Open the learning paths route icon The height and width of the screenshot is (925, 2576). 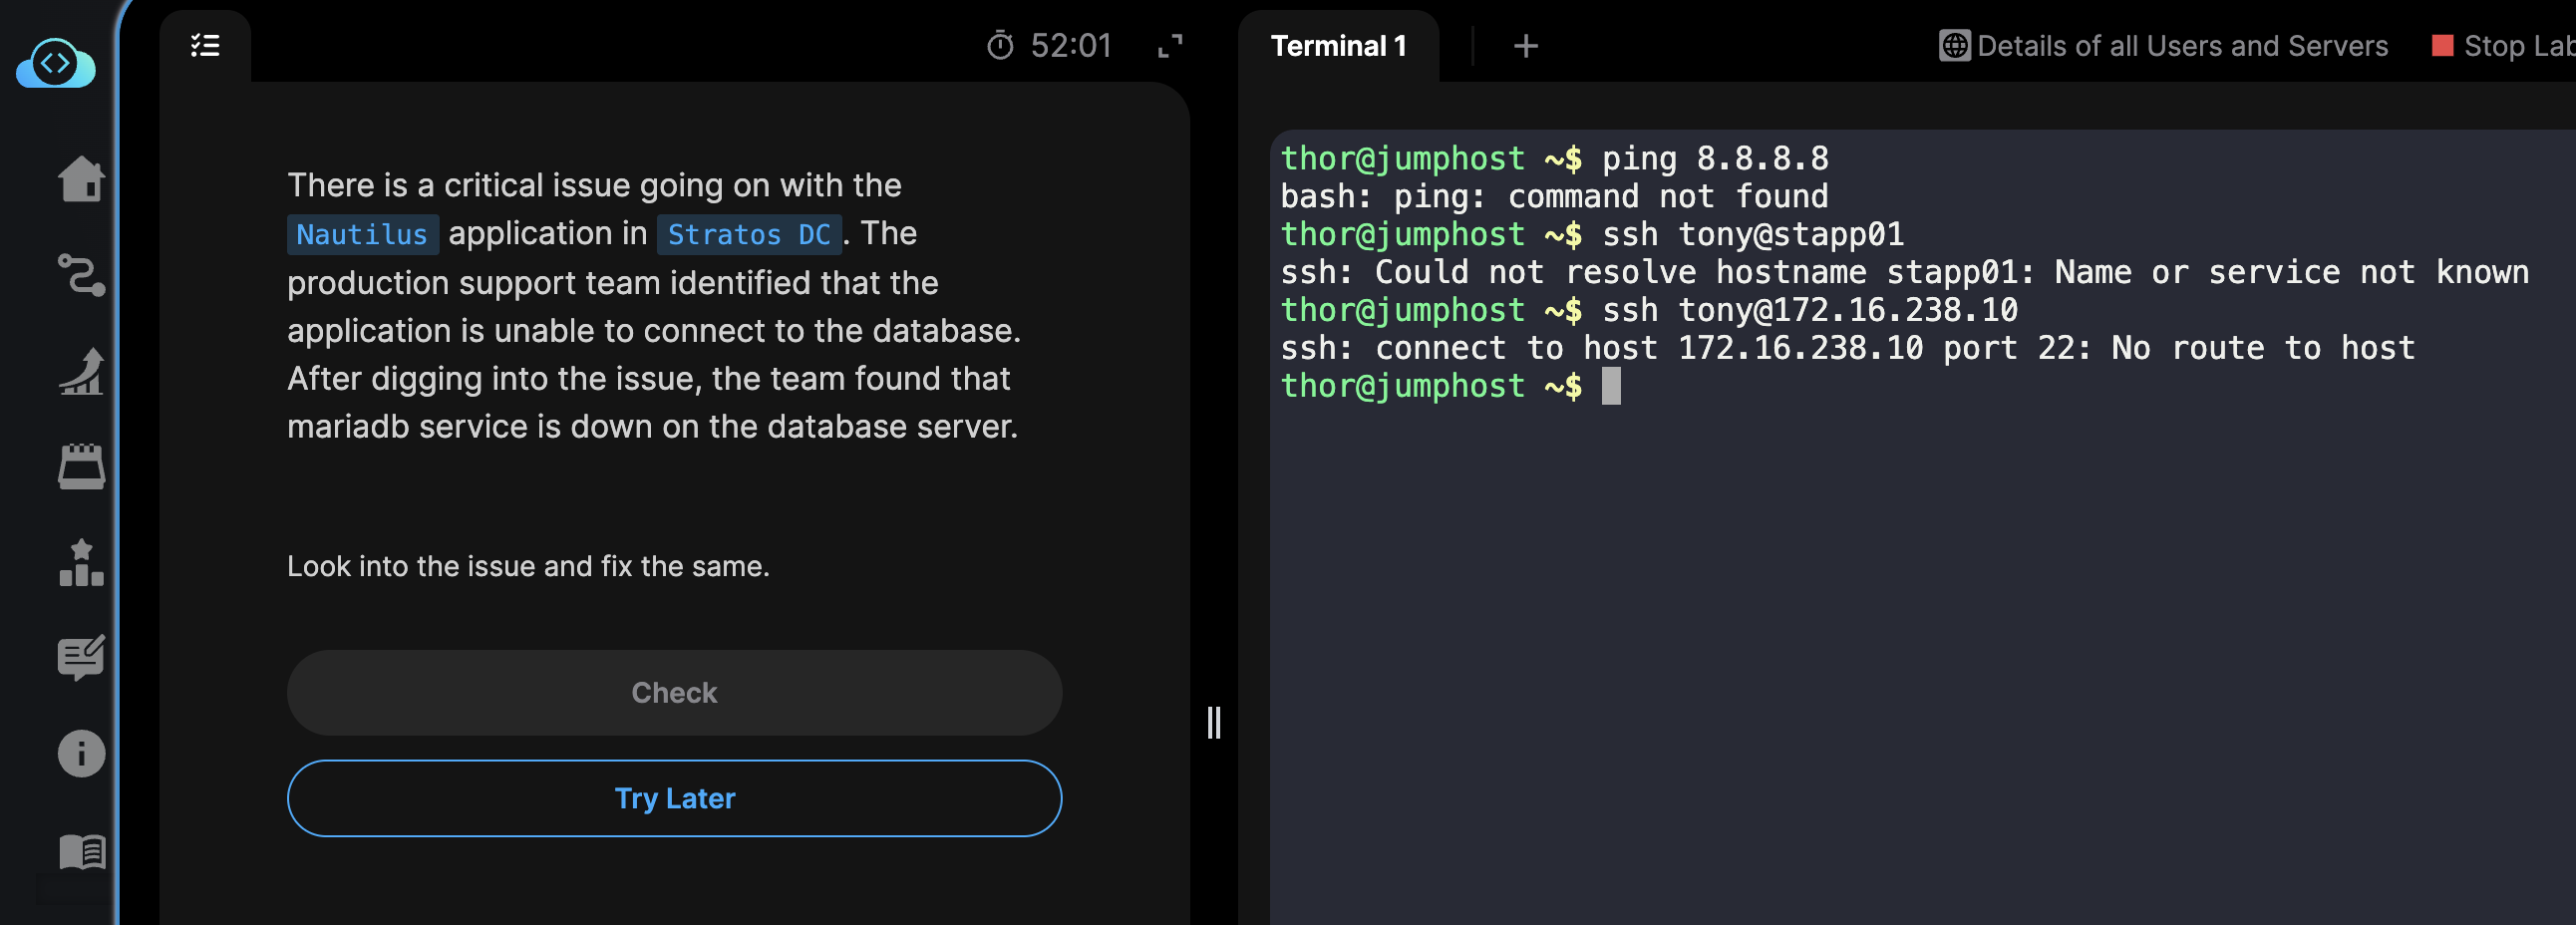[81, 275]
